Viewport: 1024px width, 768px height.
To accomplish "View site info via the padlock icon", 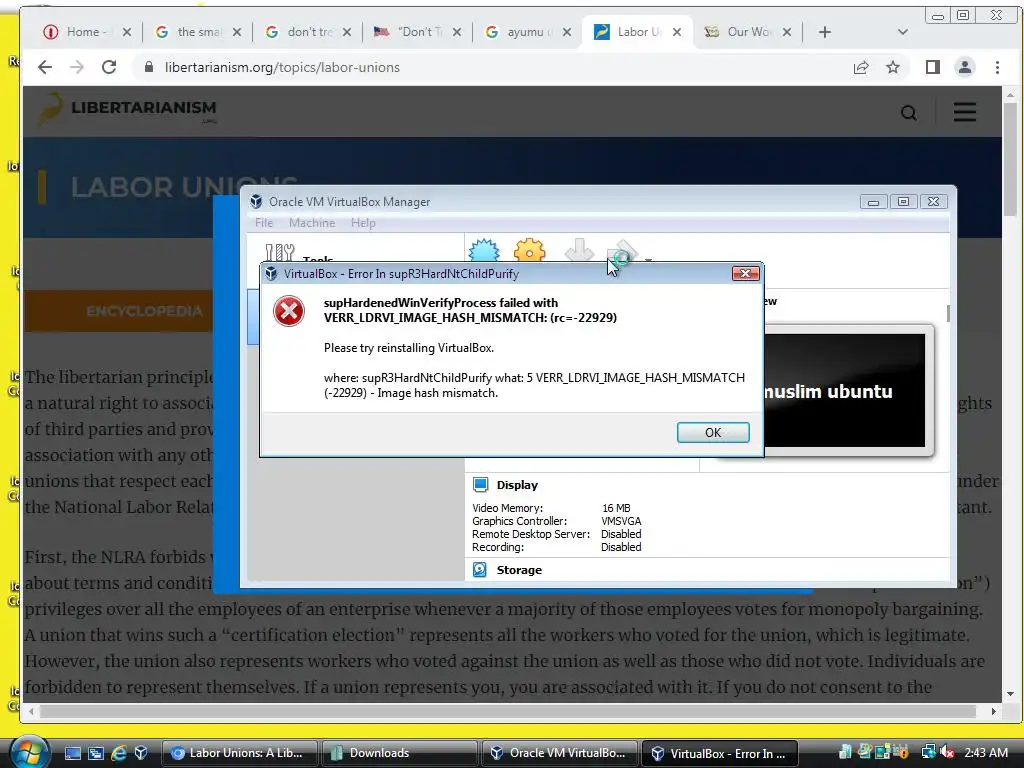I will [149, 67].
